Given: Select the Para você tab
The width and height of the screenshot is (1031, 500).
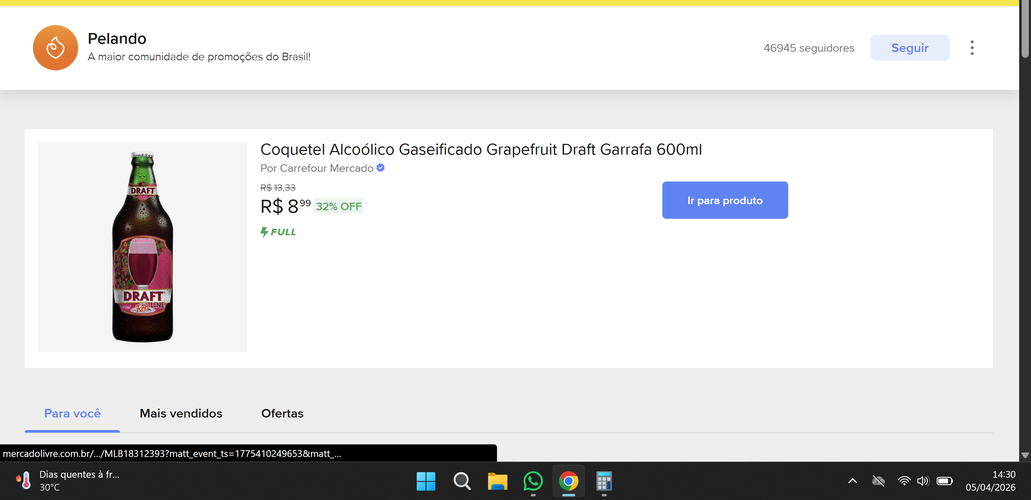Looking at the screenshot, I should tap(72, 414).
